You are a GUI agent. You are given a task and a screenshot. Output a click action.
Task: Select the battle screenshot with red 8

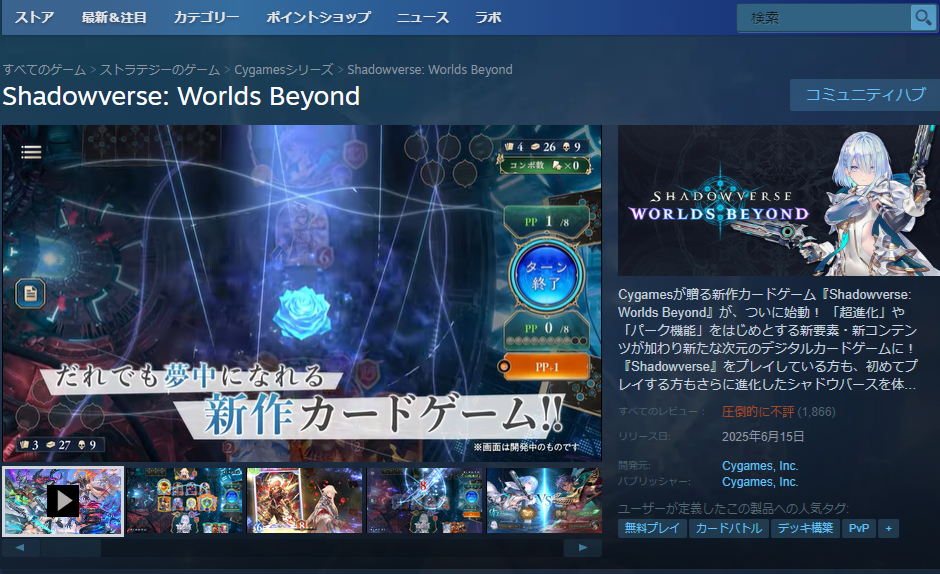click(x=424, y=501)
